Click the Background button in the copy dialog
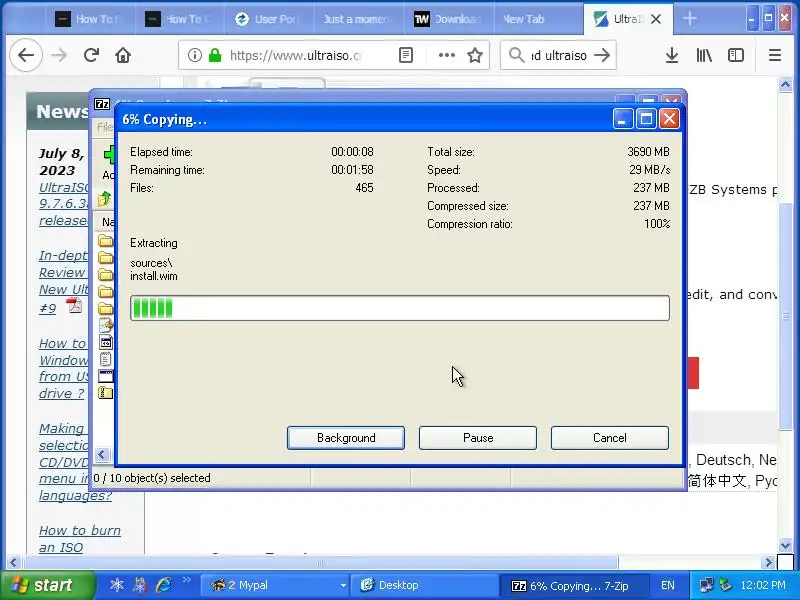Image resolution: width=800 pixels, height=600 pixels. point(346,438)
